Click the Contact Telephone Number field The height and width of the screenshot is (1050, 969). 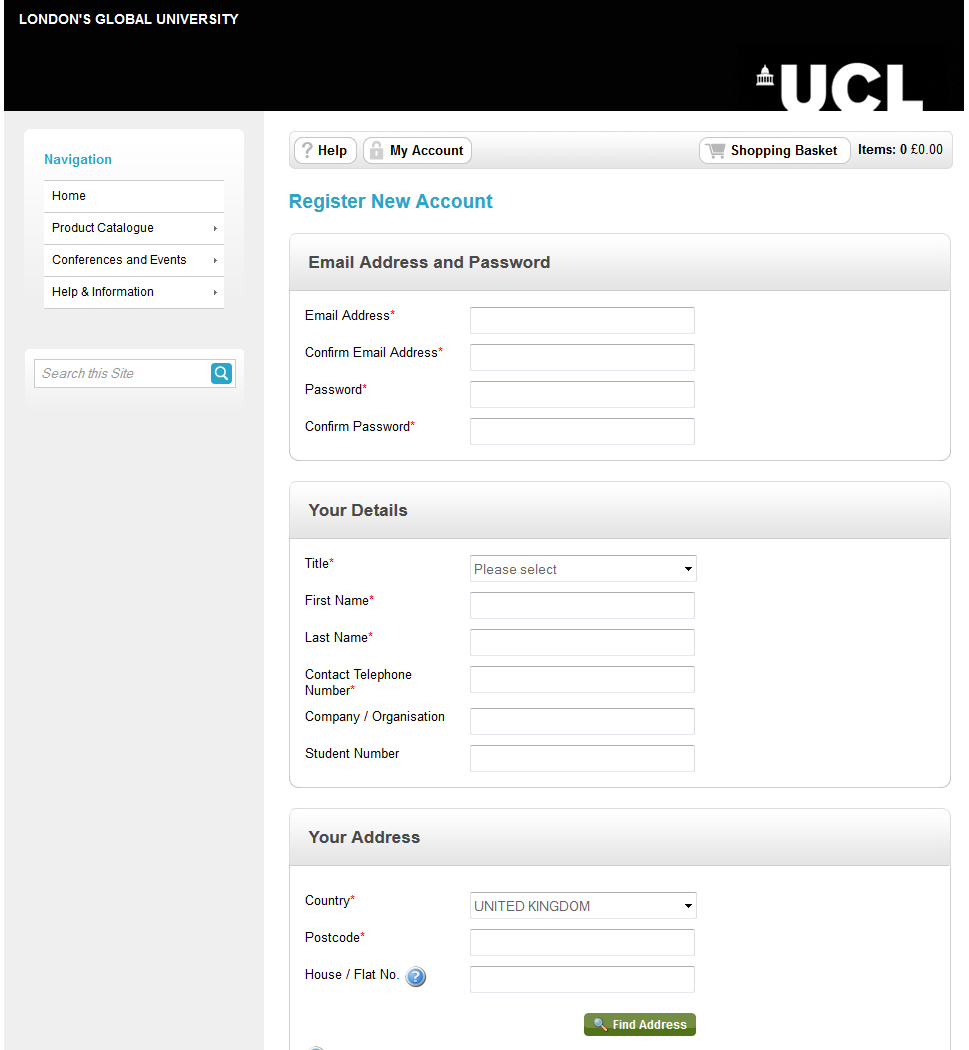tap(582, 679)
